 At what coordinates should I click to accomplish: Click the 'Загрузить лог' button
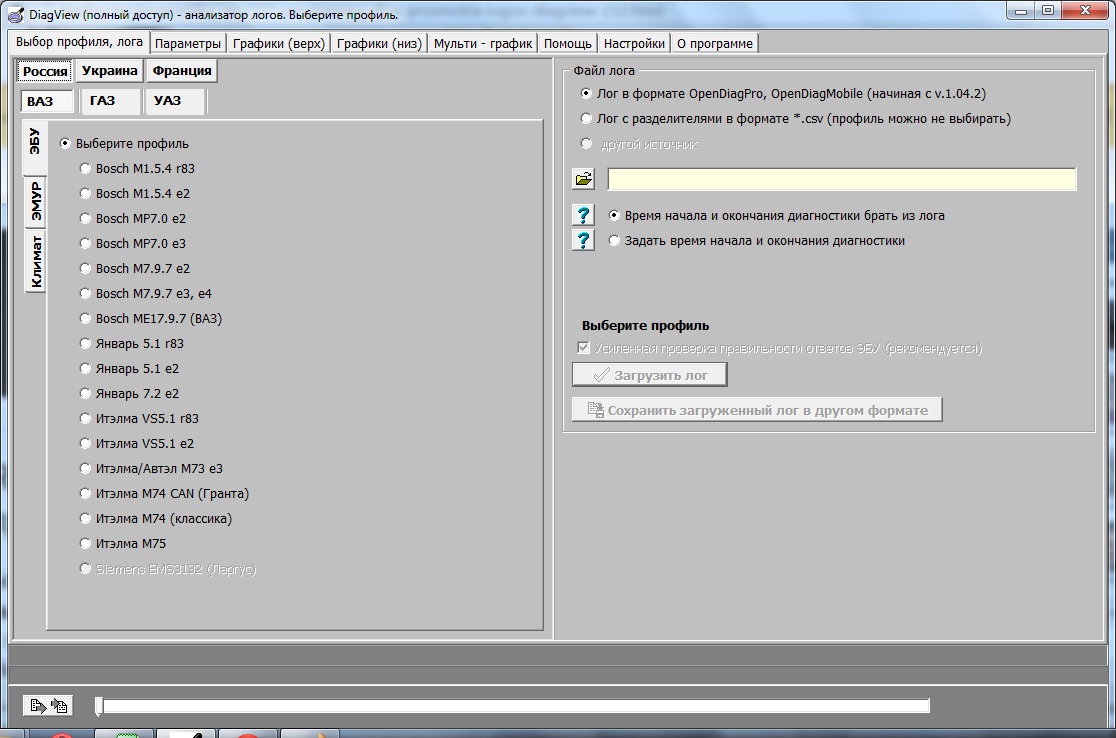pos(650,375)
